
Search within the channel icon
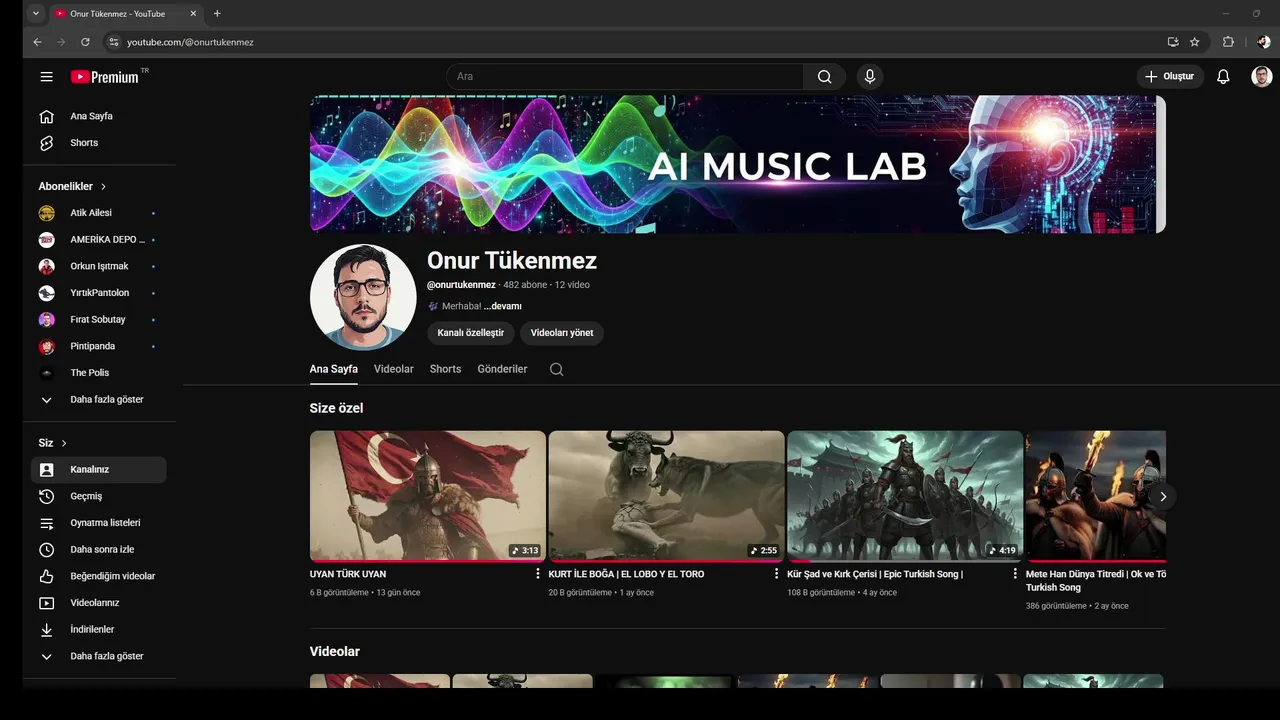[x=557, y=369]
